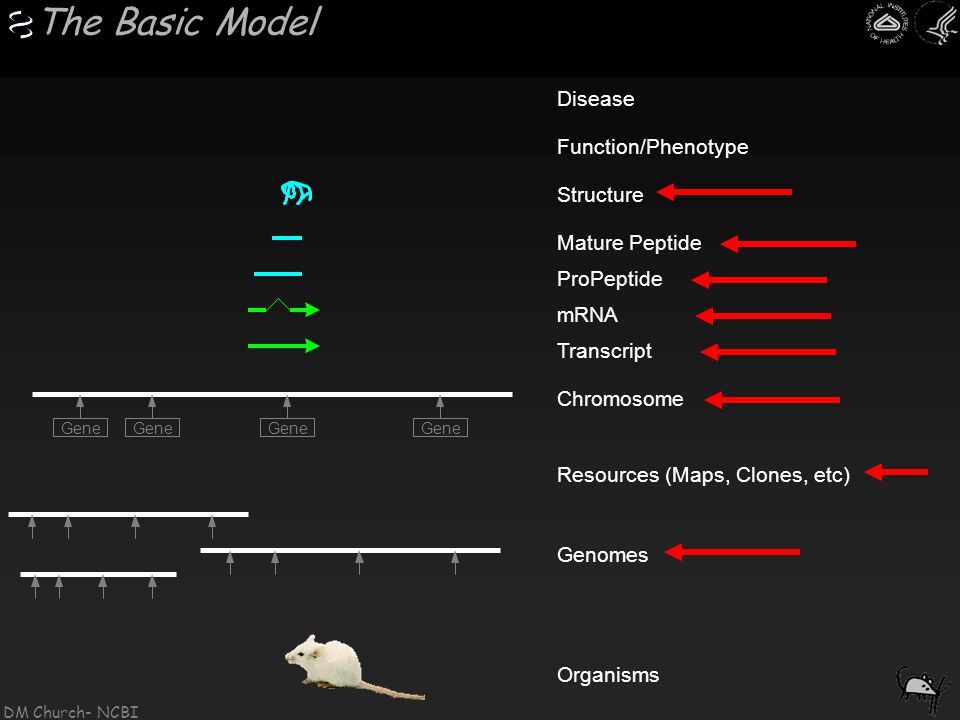This screenshot has height=720, width=960.
Task: Click the rightmost Gene box
Action: [x=440, y=428]
